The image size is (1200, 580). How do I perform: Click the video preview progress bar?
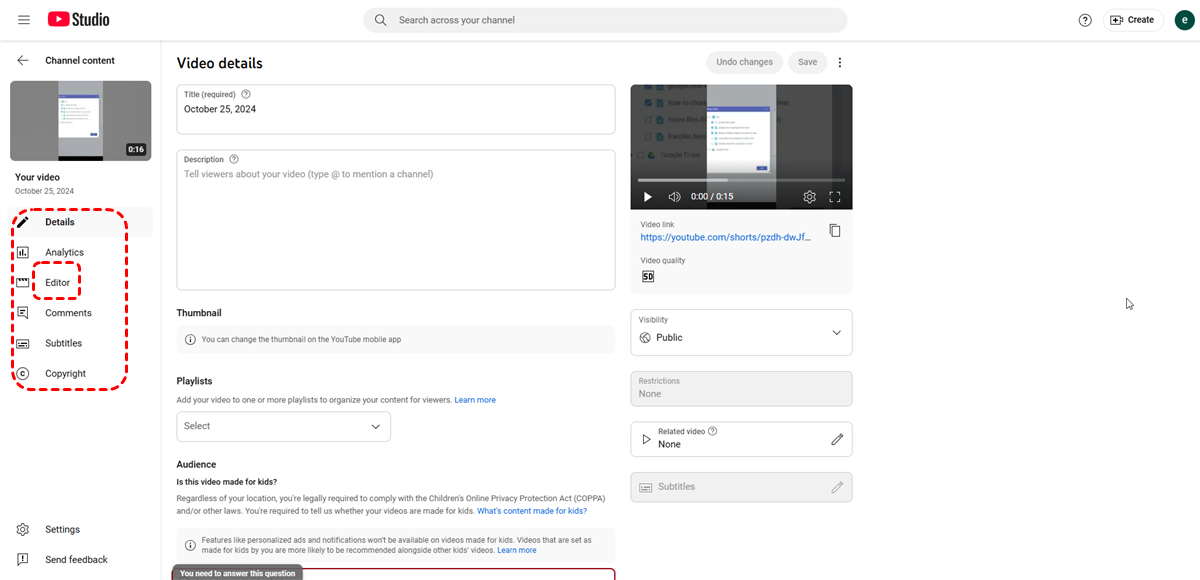point(741,180)
